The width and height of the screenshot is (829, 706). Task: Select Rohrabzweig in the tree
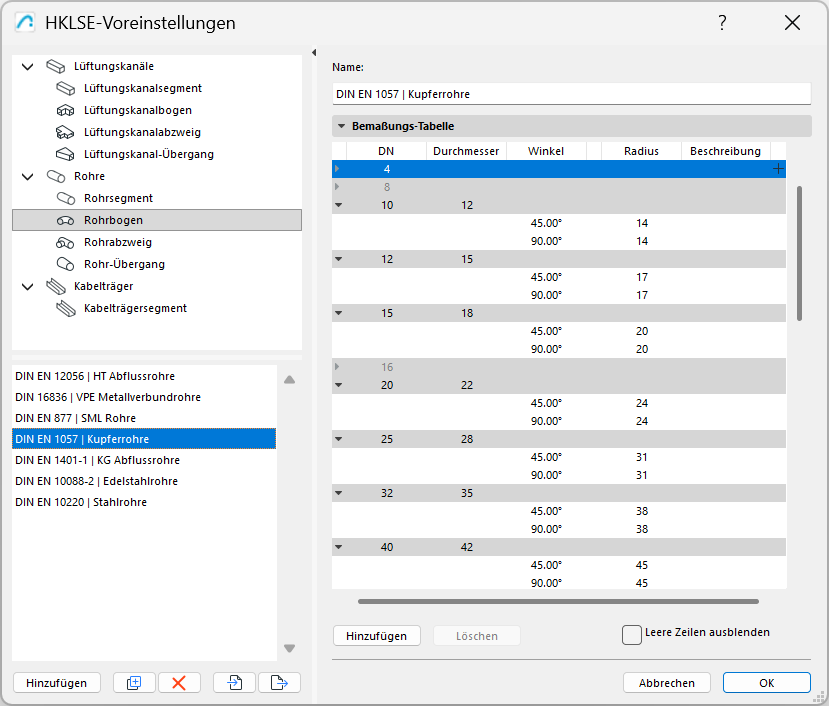coord(118,243)
